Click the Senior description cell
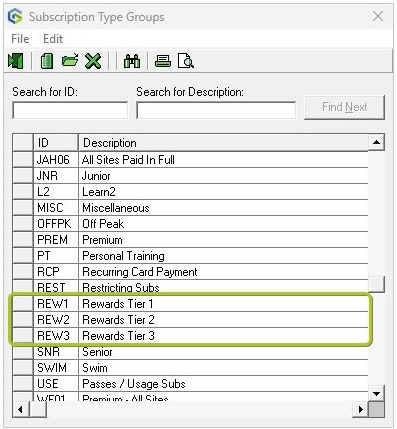Screen dimensions: 397x429 pos(223,352)
